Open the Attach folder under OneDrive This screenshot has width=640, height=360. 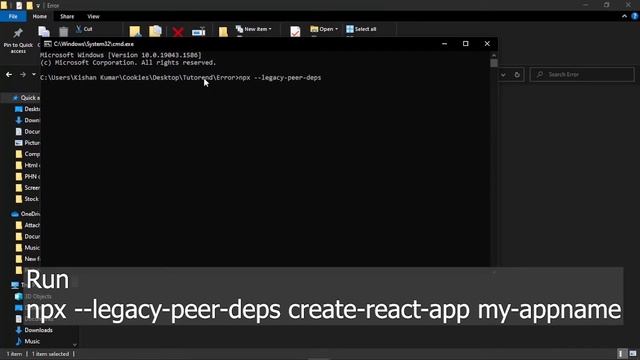[28, 225]
